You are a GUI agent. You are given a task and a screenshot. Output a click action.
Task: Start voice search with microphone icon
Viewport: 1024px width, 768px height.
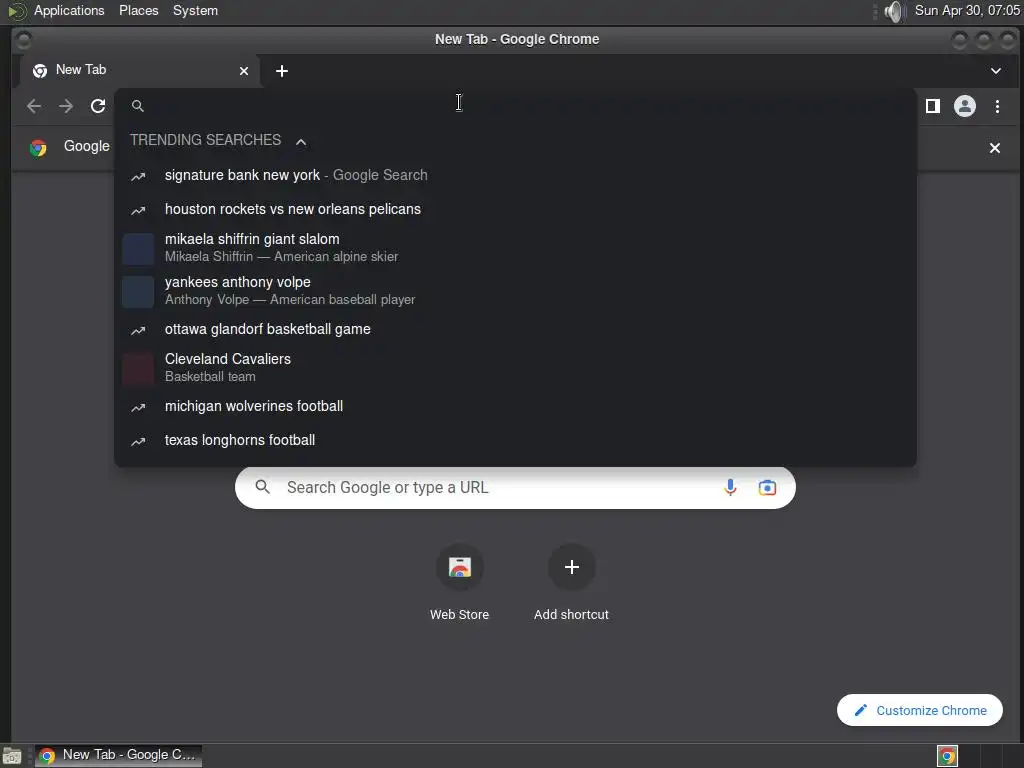(730, 487)
